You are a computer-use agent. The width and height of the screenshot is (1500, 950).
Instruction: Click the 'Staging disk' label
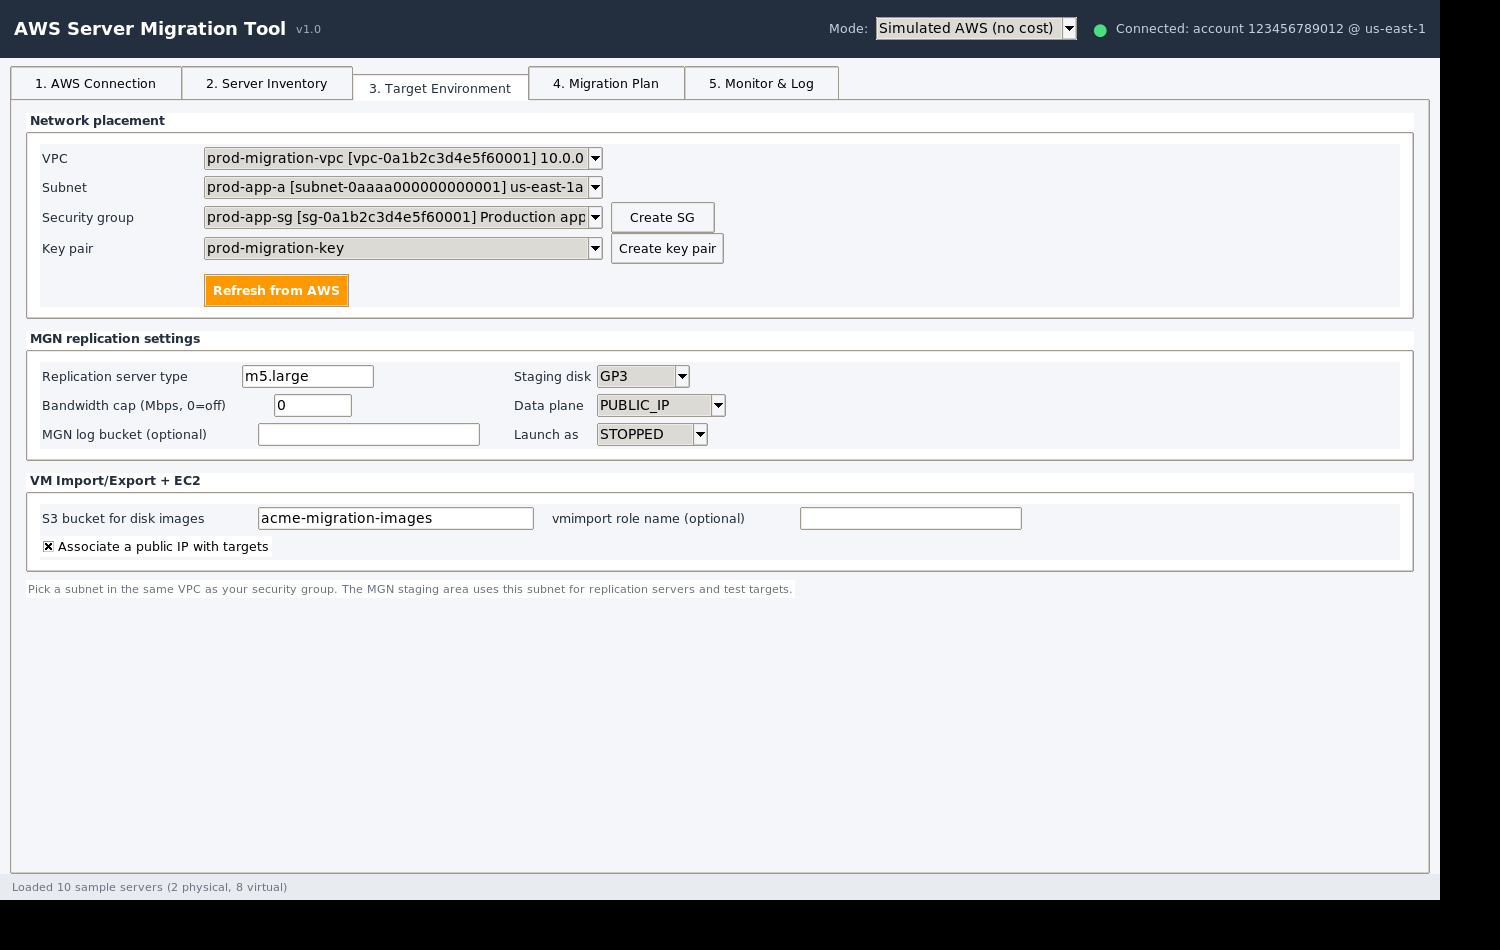coord(552,376)
